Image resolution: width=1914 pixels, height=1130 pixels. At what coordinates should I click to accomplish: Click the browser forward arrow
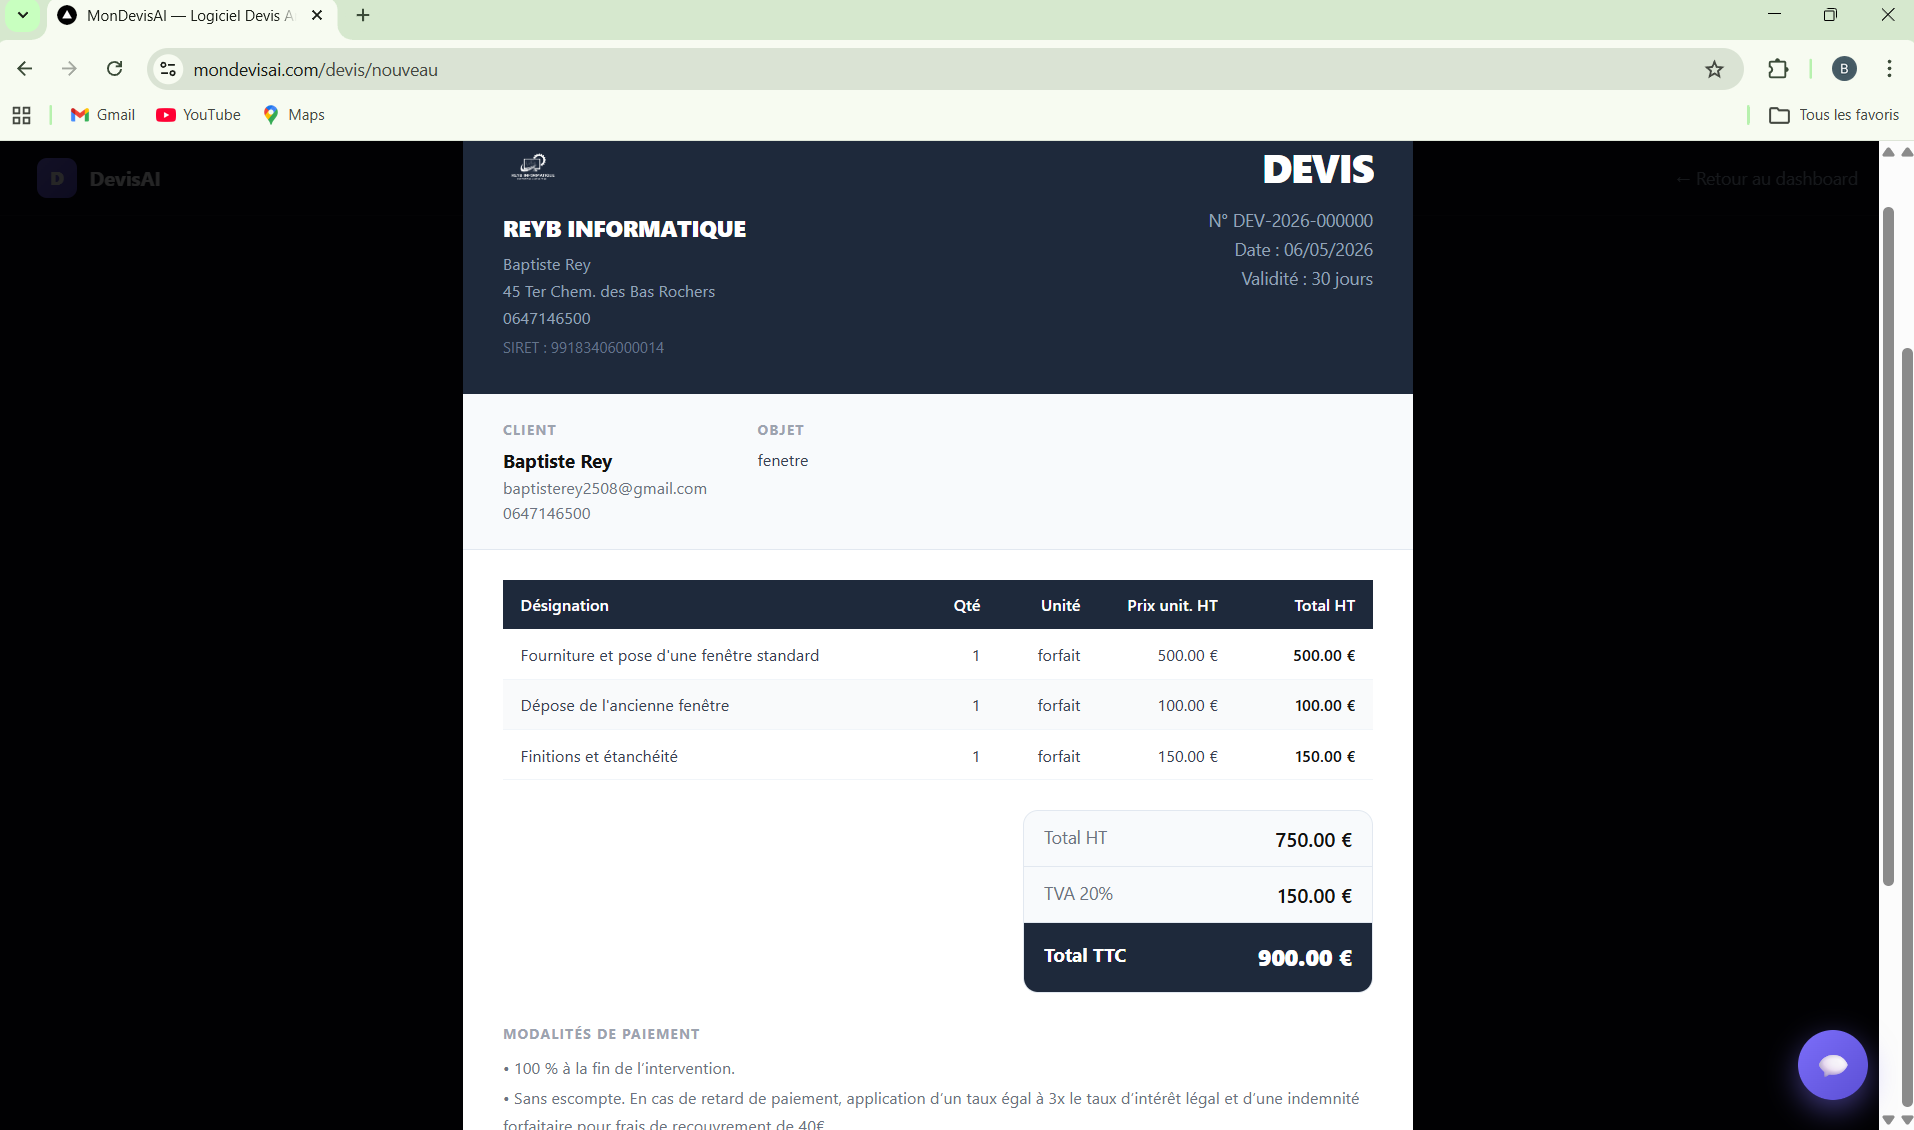(69, 69)
